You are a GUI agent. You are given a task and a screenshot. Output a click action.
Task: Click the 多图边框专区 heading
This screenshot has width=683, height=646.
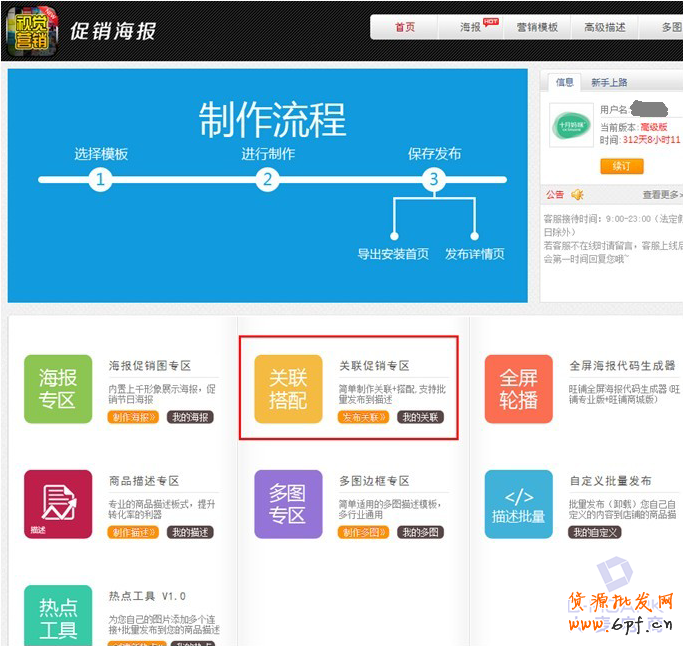pos(374,481)
